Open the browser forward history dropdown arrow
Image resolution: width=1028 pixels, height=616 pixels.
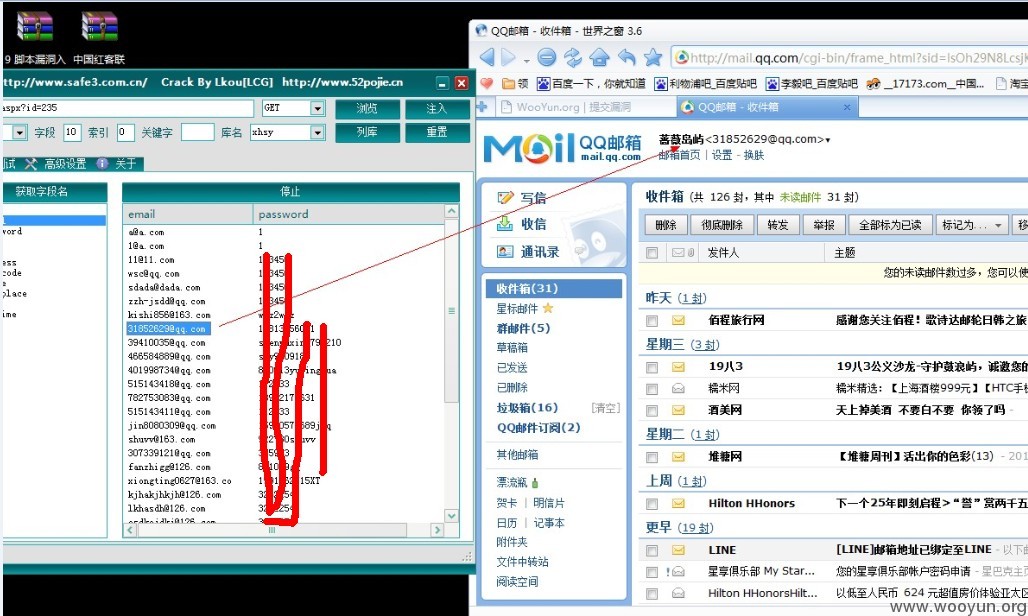click(526, 61)
